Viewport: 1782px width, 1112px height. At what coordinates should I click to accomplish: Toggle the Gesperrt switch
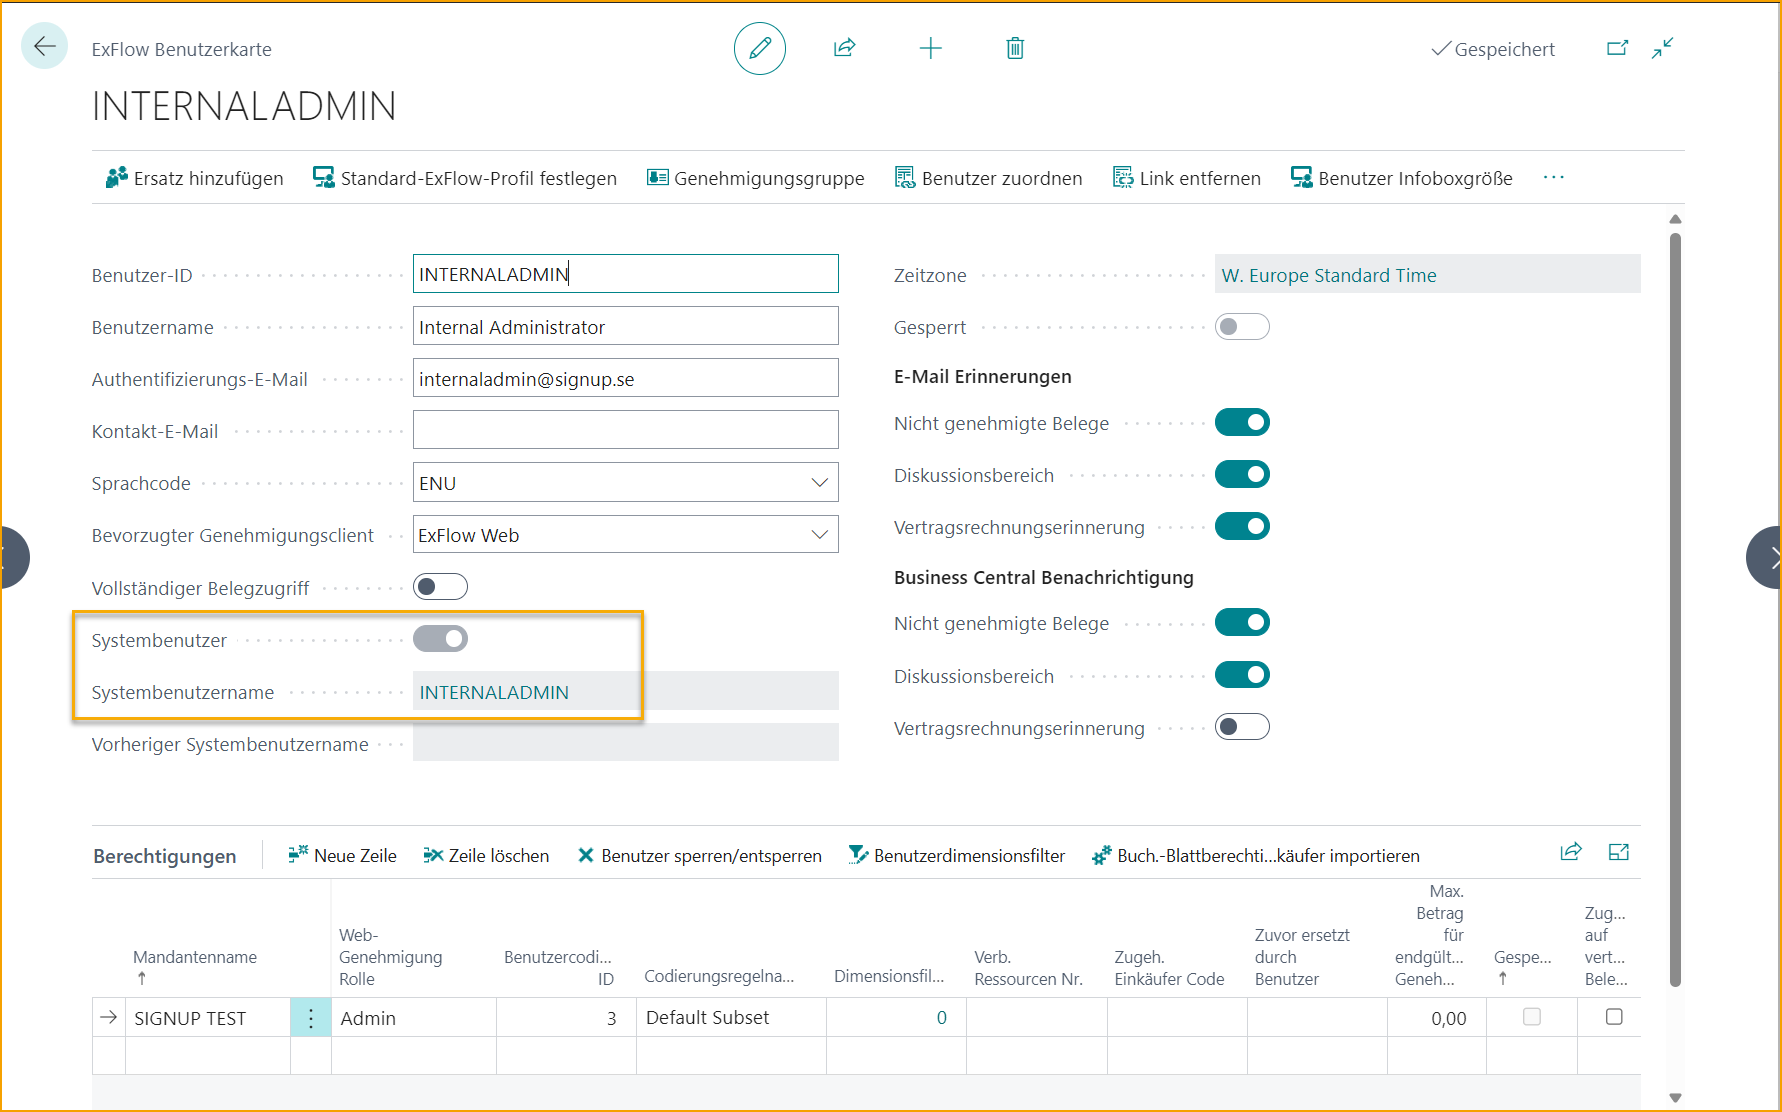click(x=1242, y=327)
